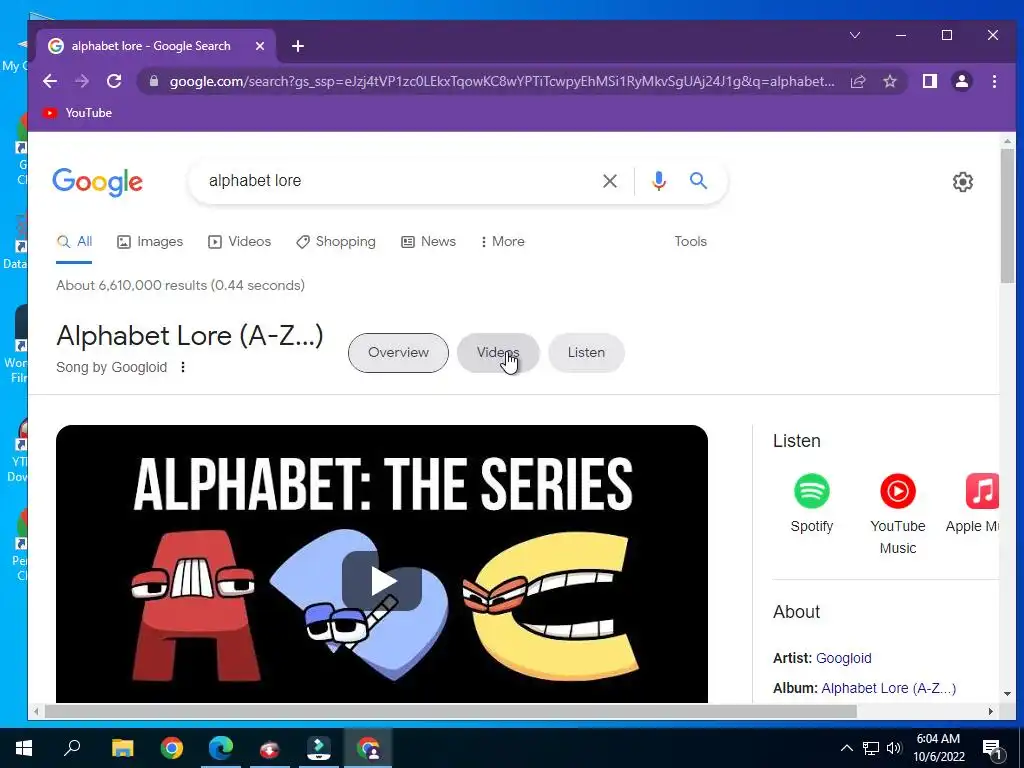This screenshot has width=1024, height=768.
Task: Switch to News results tab
Action: pyautogui.click(x=428, y=242)
